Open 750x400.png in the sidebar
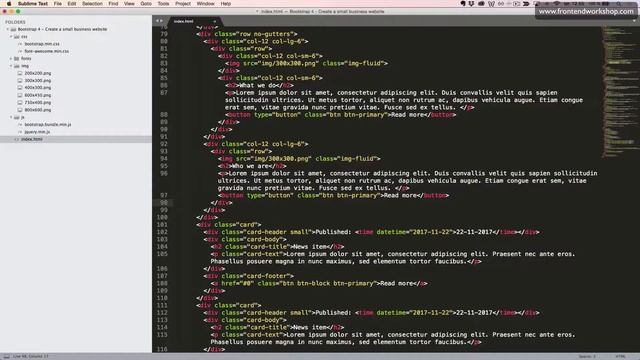Viewport: 640px width, 360px height. click(x=38, y=102)
